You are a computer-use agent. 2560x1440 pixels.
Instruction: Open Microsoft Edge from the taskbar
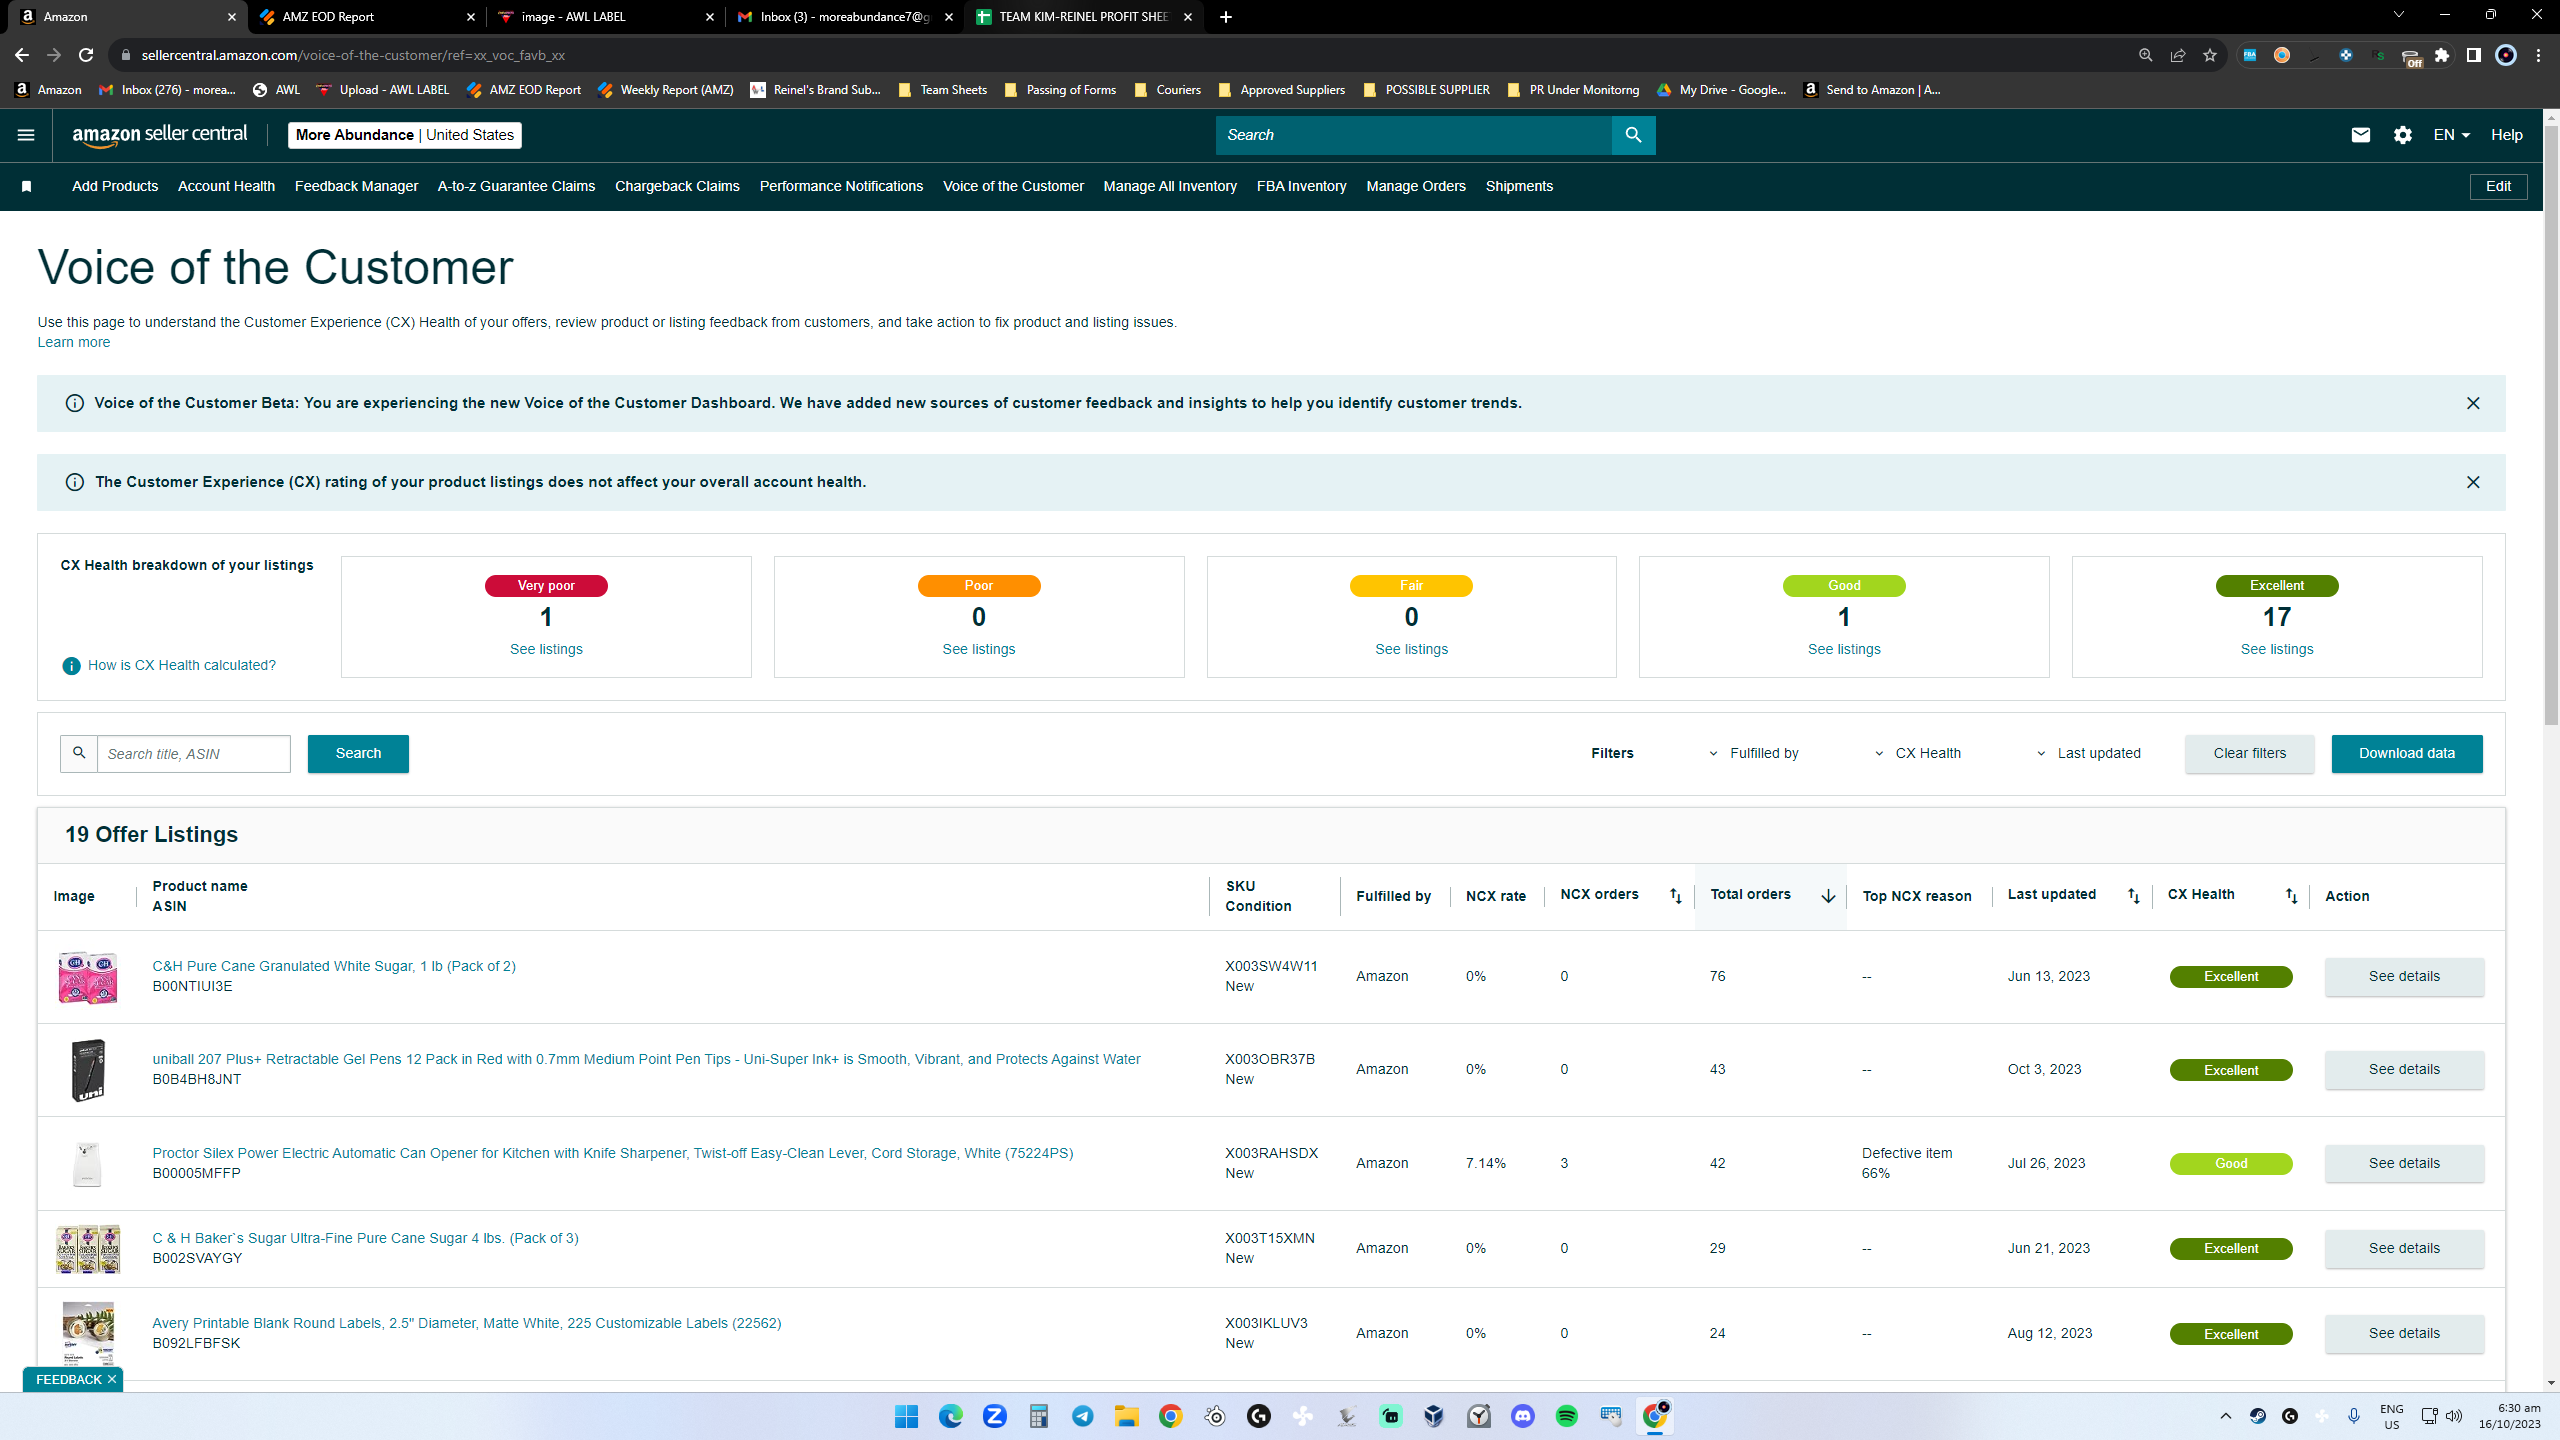[951, 1416]
